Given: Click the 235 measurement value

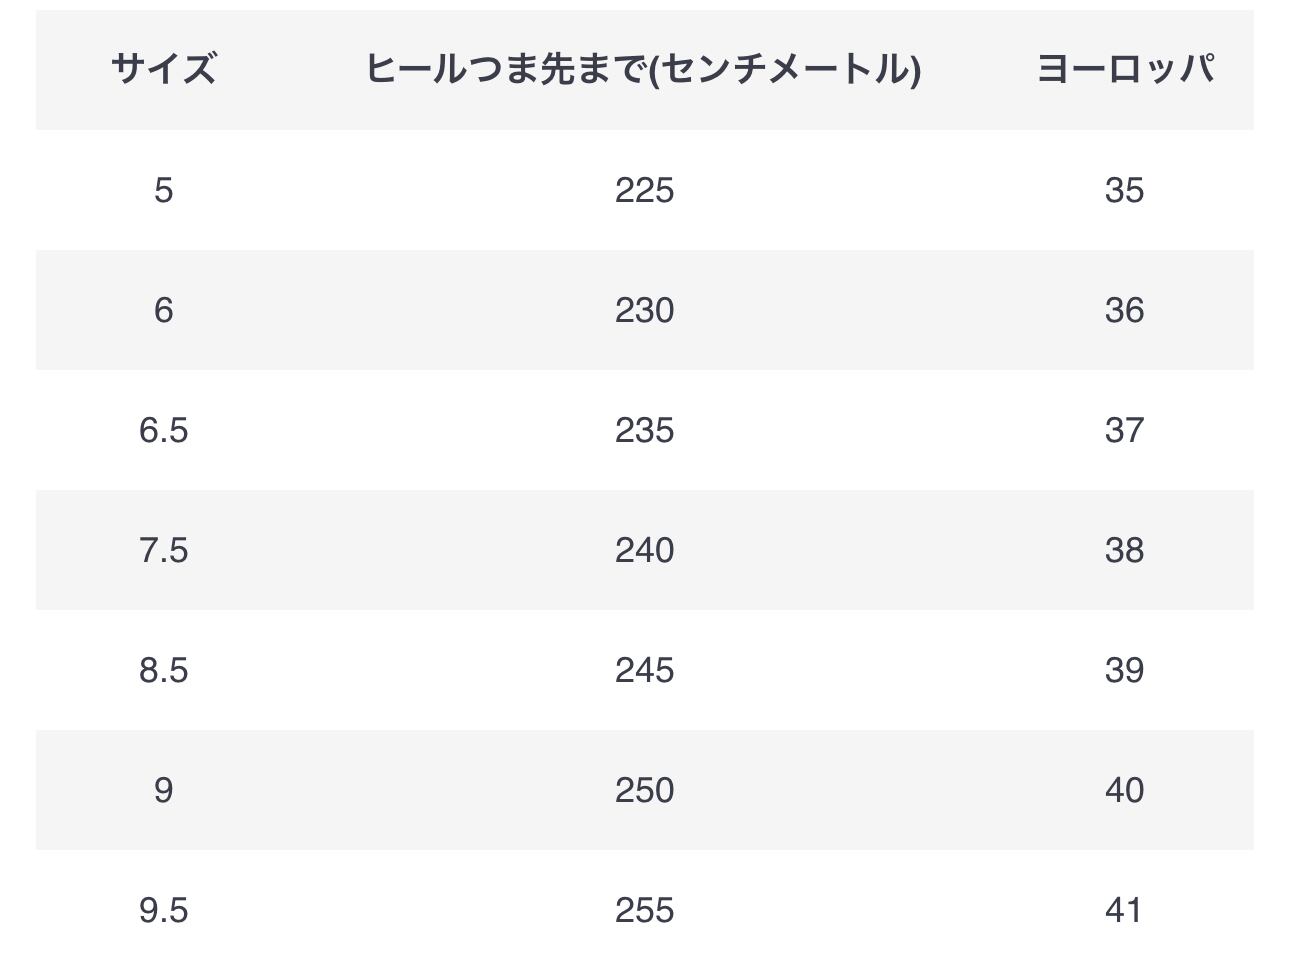Looking at the screenshot, I should tap(644, 430).
